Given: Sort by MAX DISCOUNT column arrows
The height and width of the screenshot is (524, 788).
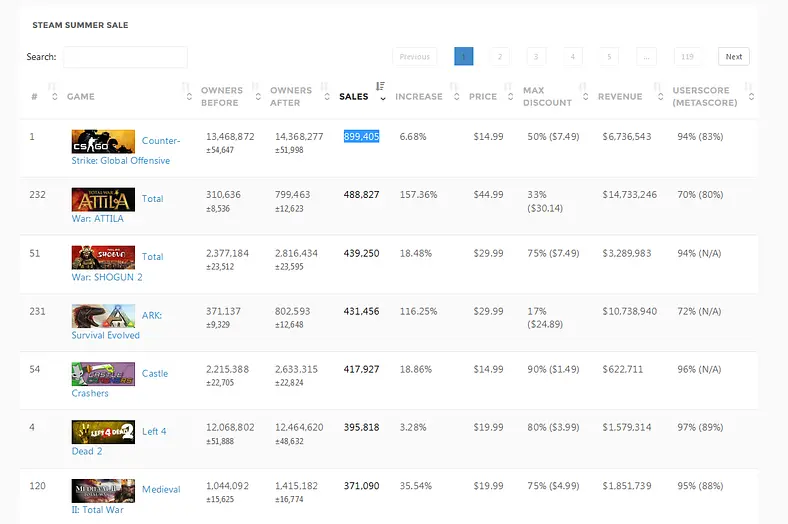Looking at the screenshot, I should tap(585, 96).
